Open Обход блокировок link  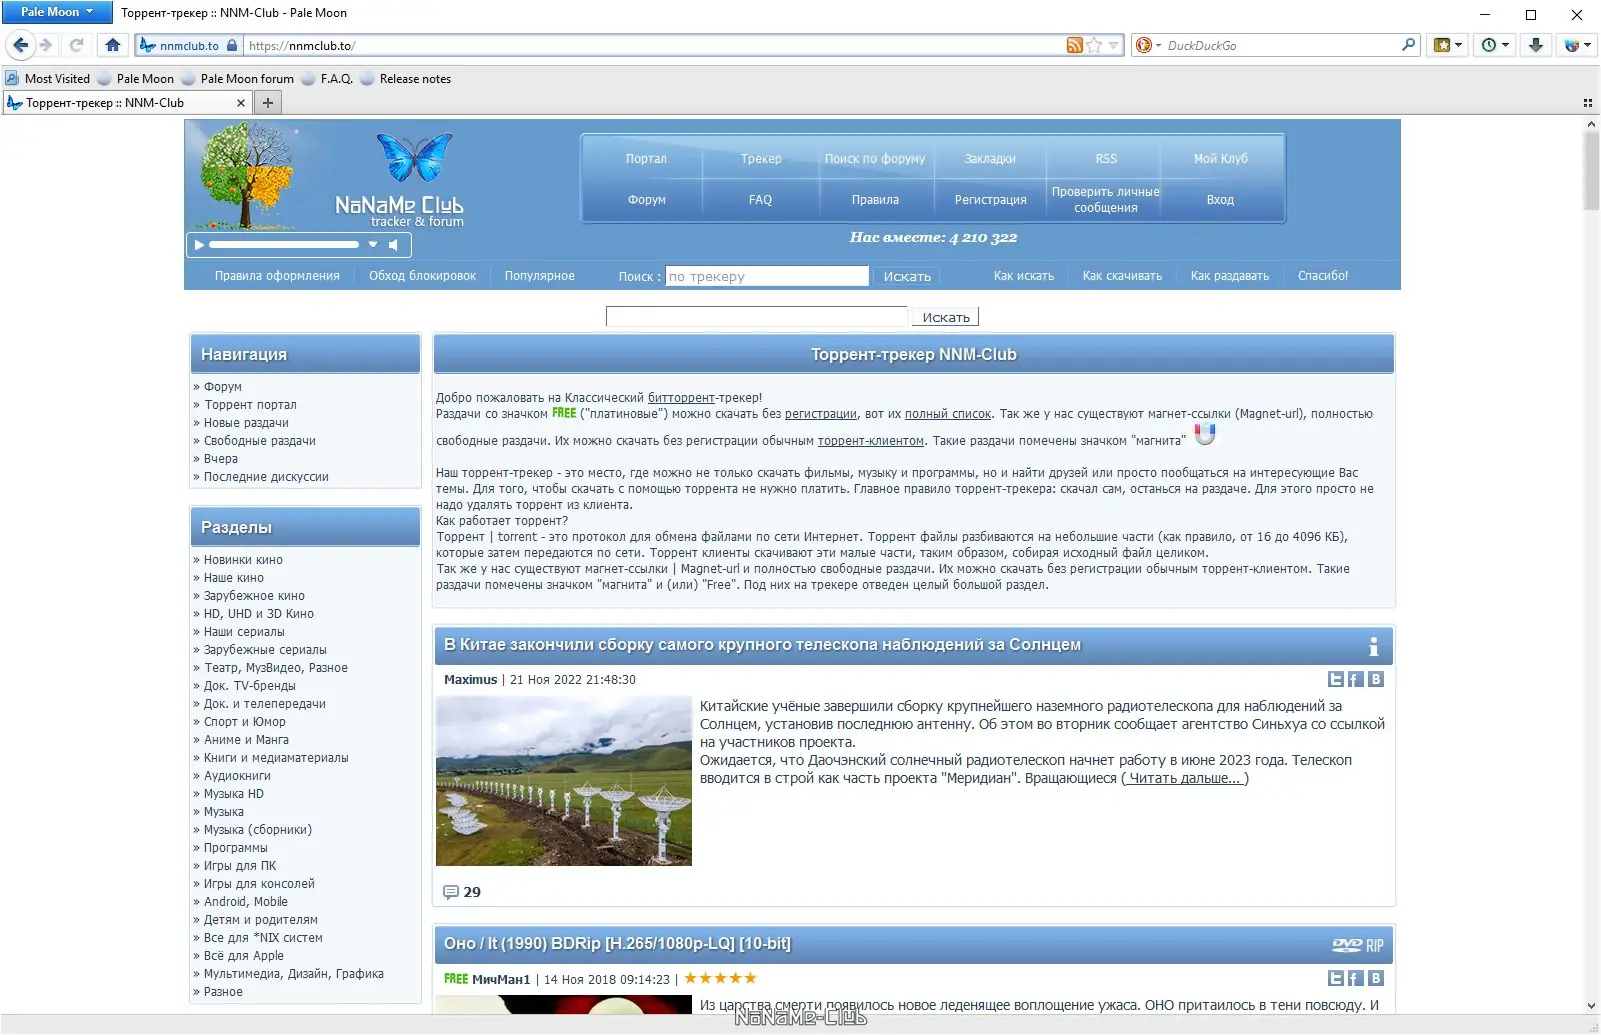(422, 276)
